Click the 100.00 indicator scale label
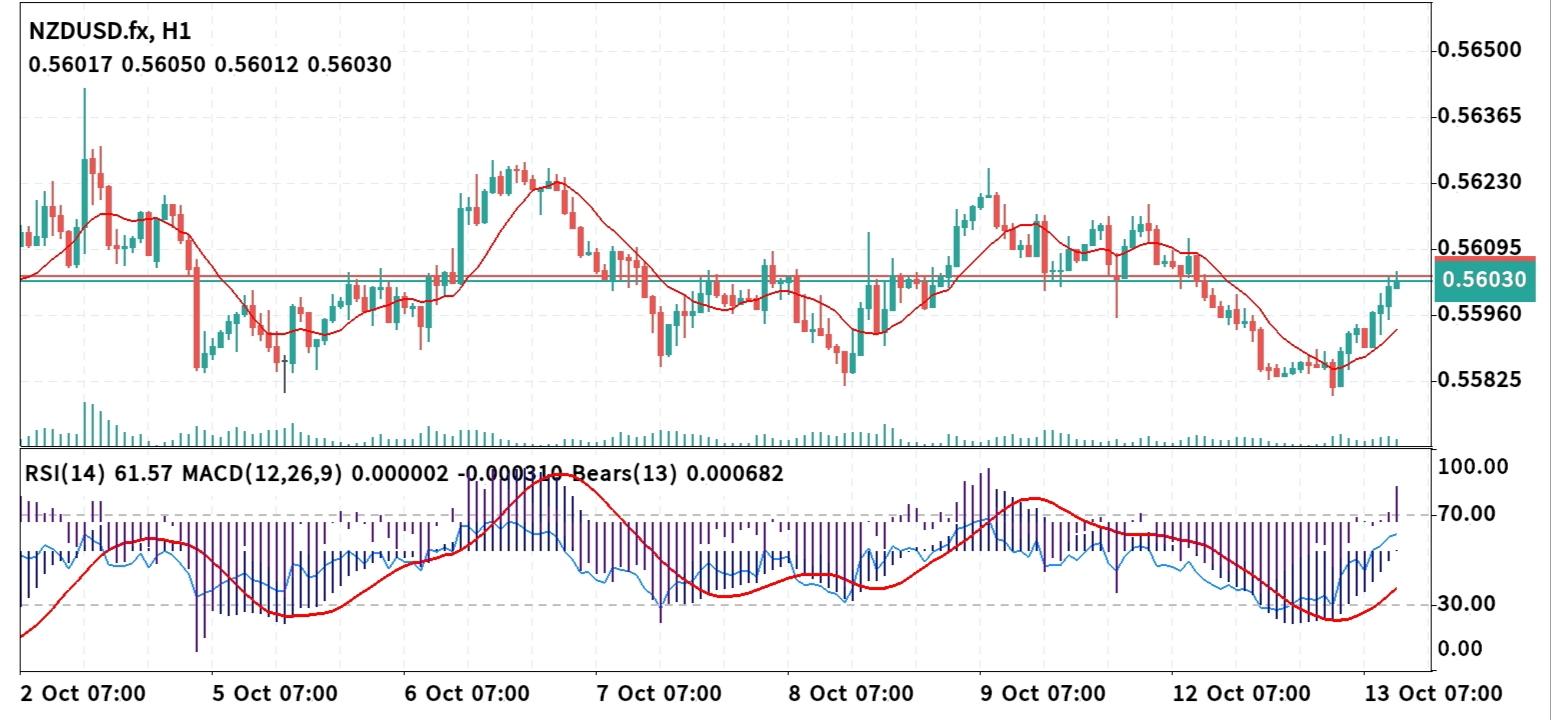Screen dimensions: 1551x720 pyautogui.click(x=1471, y=467)
